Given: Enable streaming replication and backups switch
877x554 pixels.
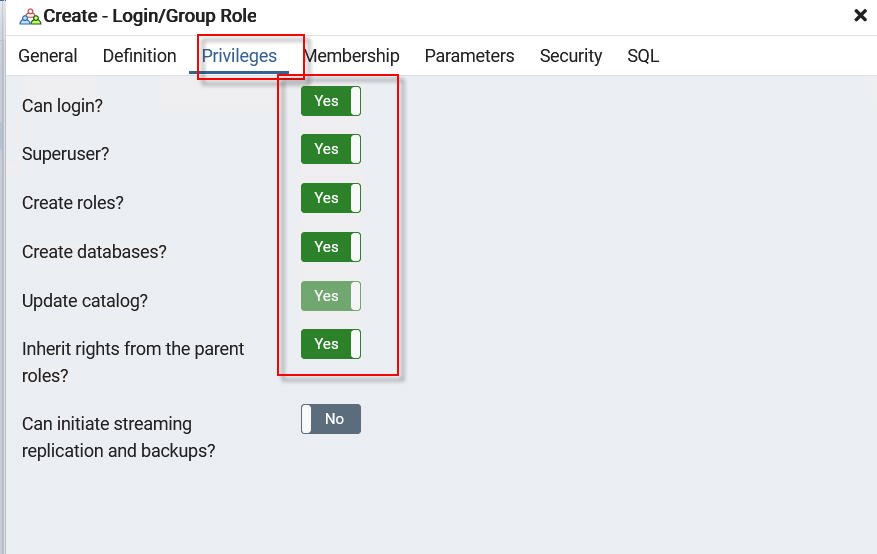Looking at the screenshot, I should click(x=331, y=419).
